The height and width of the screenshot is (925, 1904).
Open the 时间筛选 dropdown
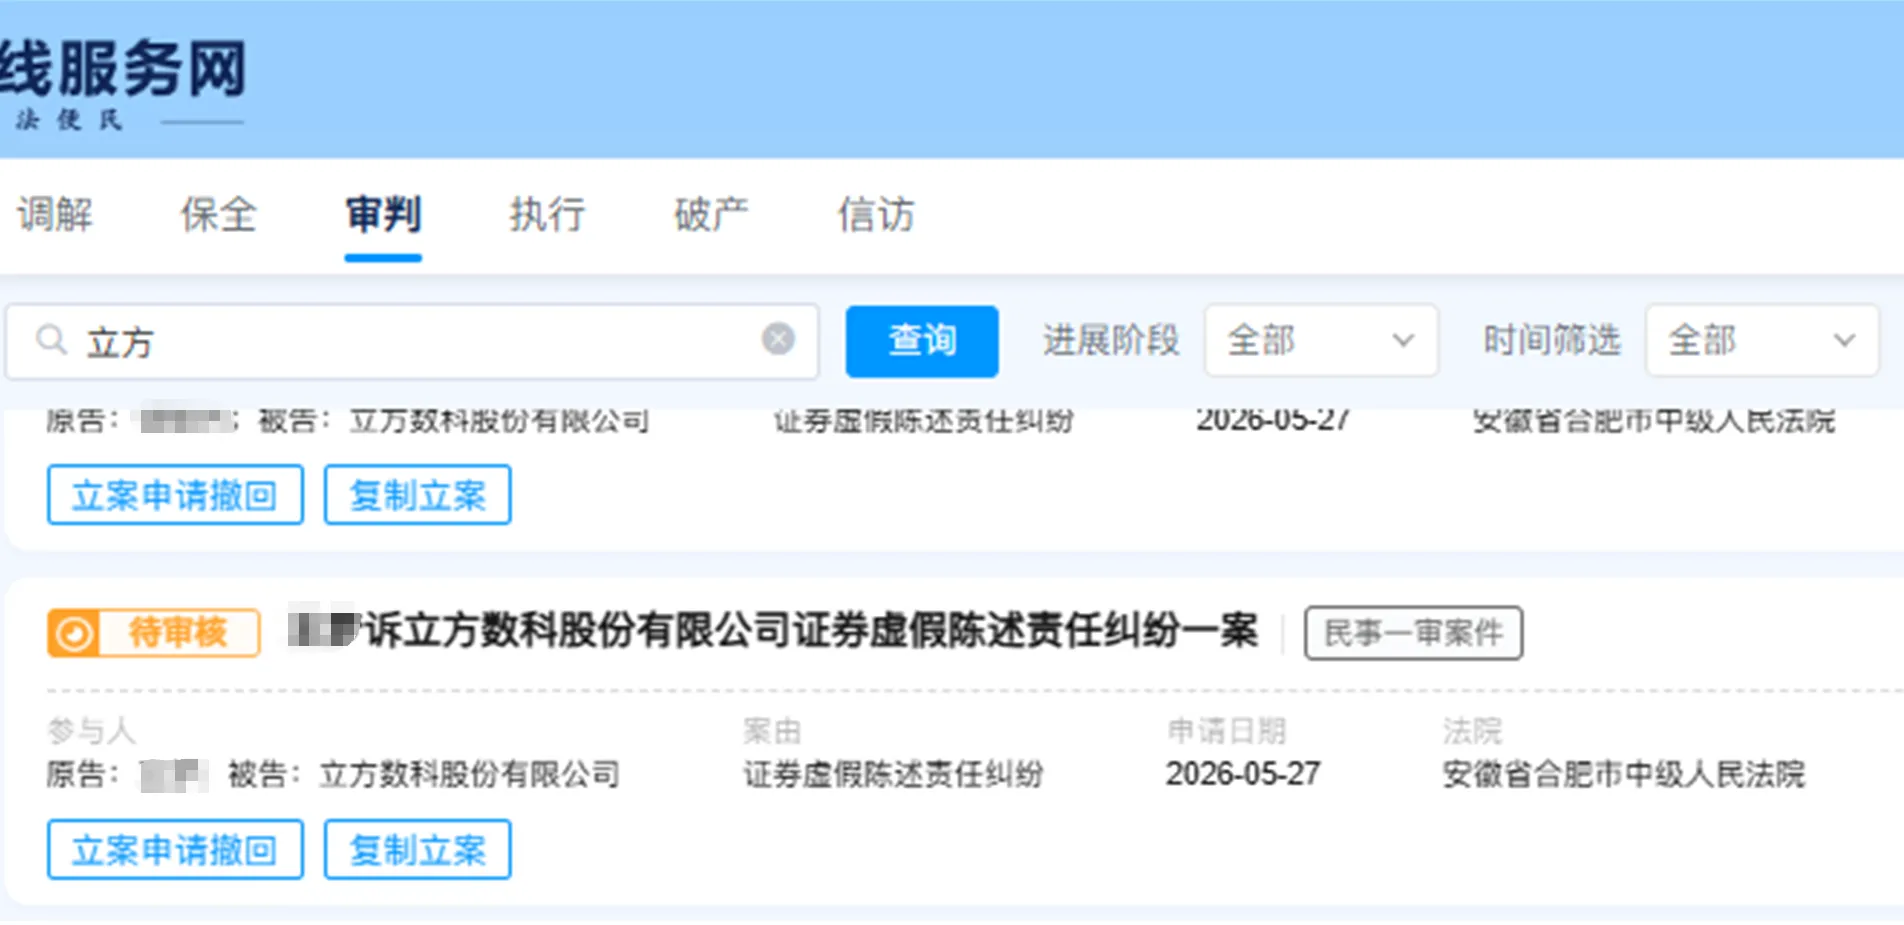pyautogui.click(x=1762, y=341)
